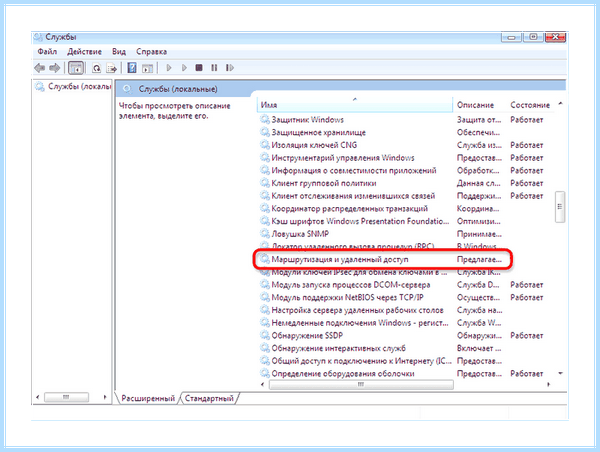This screenshot has width=600, height=452.
Task: Click the services list horizontal scrollbar thumb
Action: click(361, 385)
